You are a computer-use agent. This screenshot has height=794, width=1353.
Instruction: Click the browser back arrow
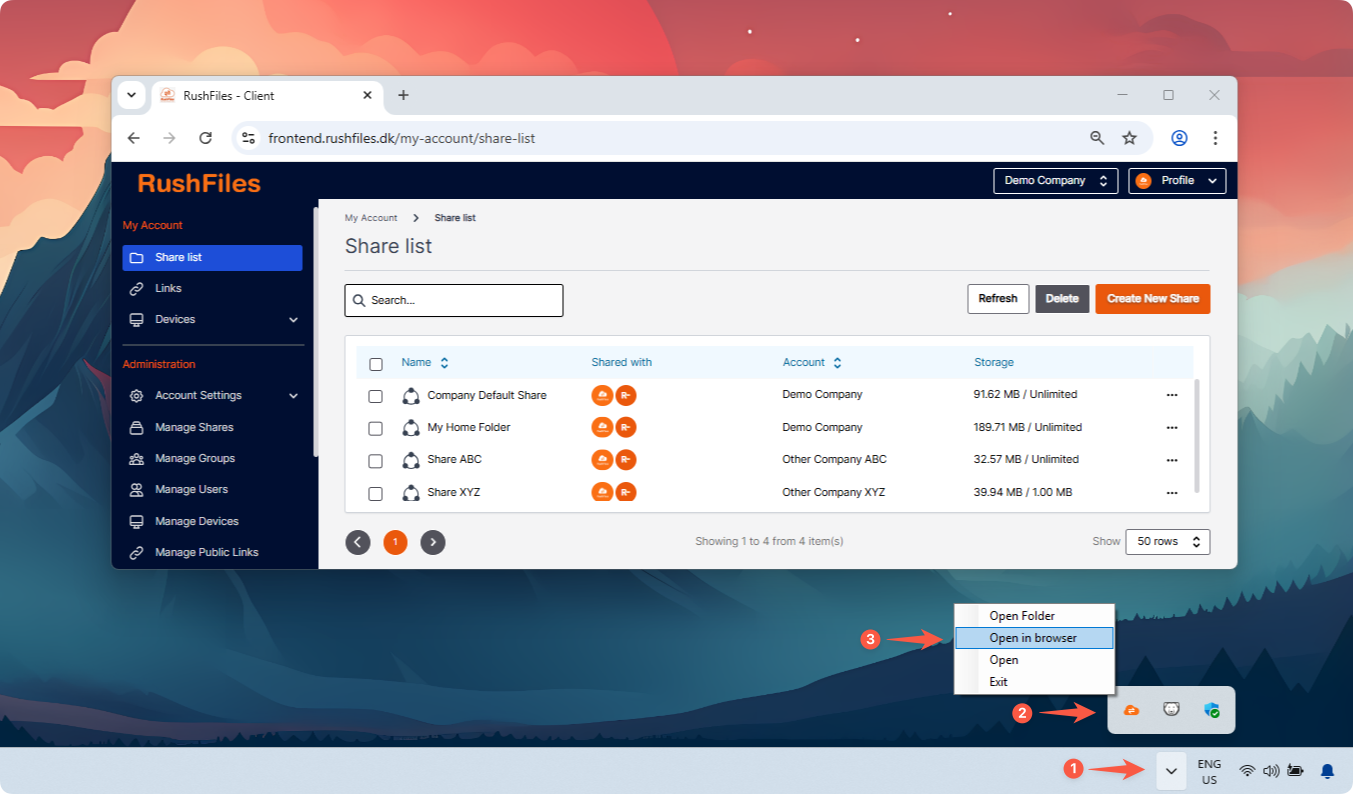pyautogui.click(x=134, y=138)
